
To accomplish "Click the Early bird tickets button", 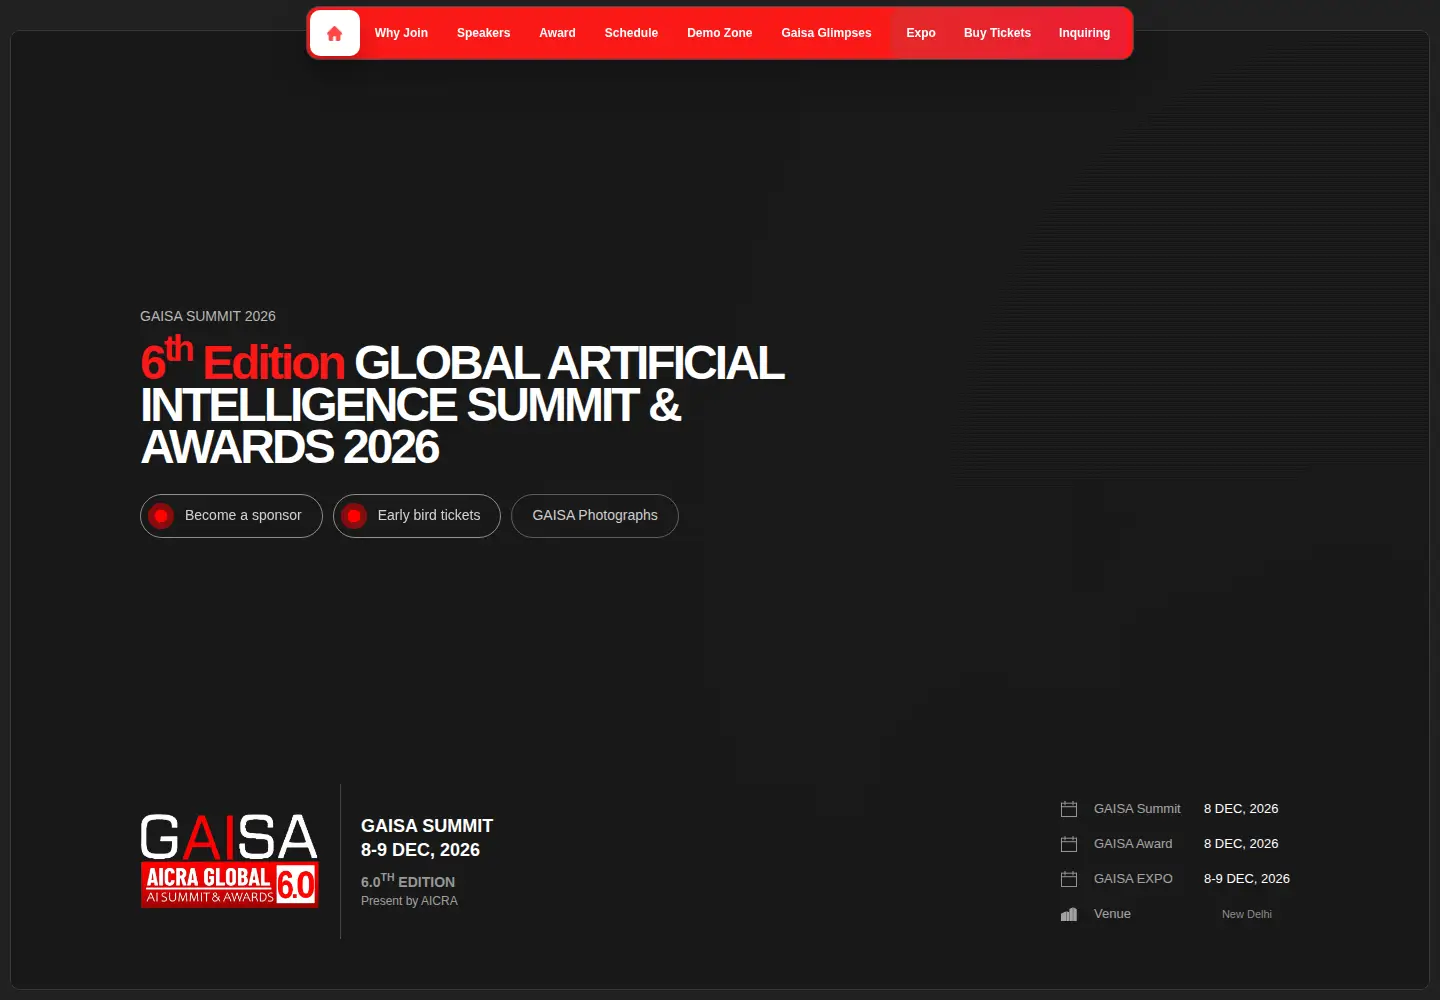I will 417,516.
